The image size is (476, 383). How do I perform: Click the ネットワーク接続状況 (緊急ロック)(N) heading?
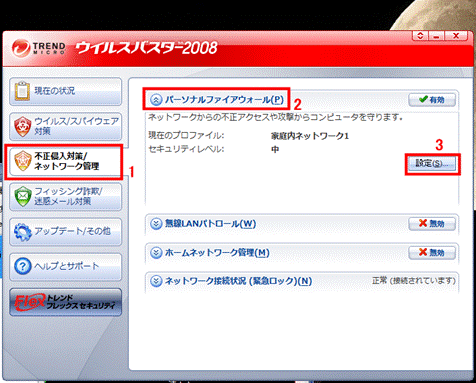pos(238,281)
